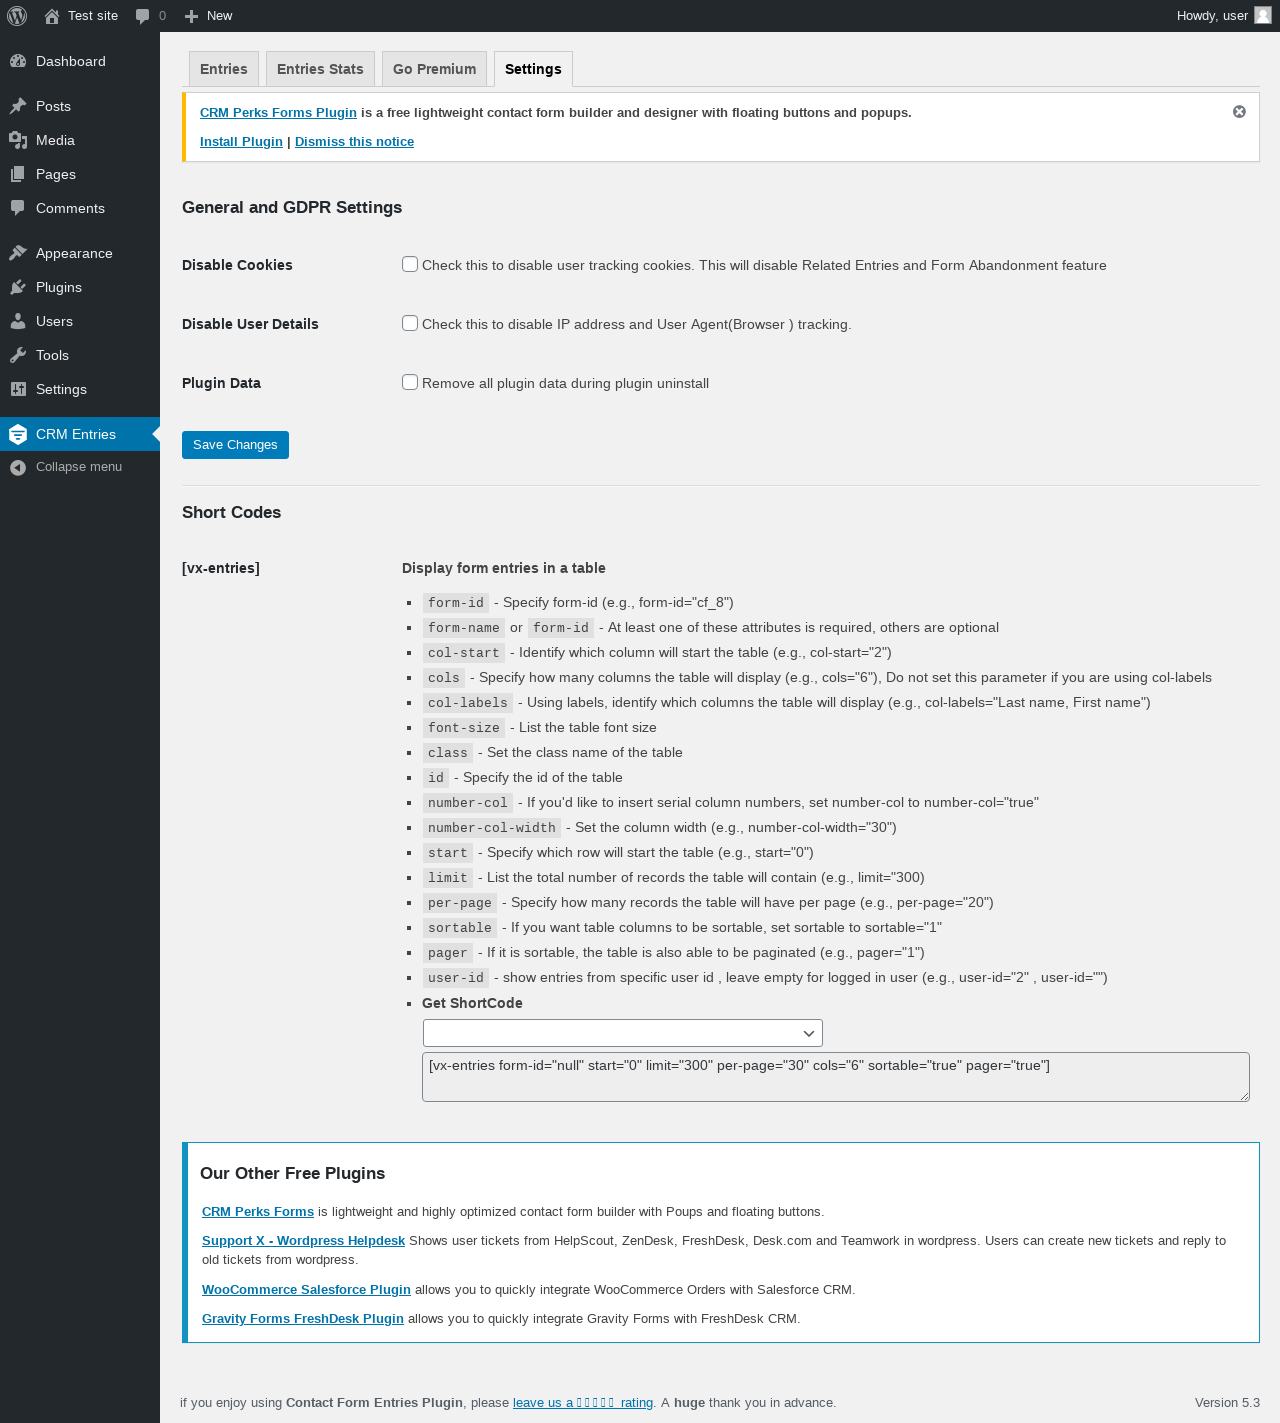Click the plus icon beside New
The height and width of the screenshot is (1423, 1280).
coord(192,16)
